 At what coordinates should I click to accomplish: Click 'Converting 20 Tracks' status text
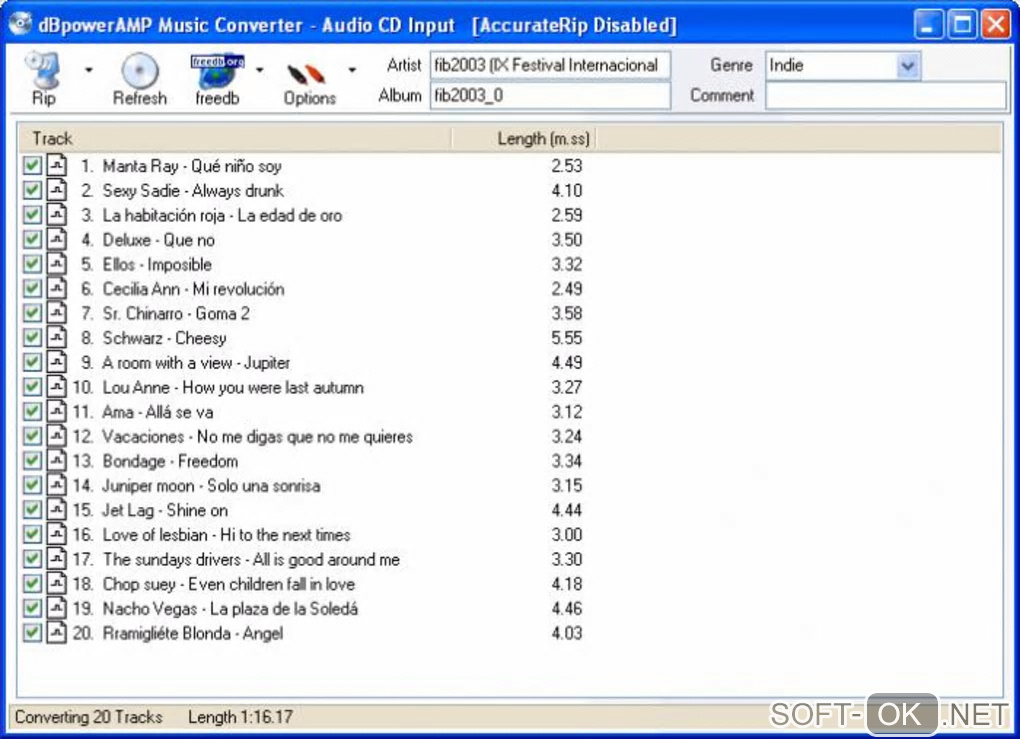(88, 717)
